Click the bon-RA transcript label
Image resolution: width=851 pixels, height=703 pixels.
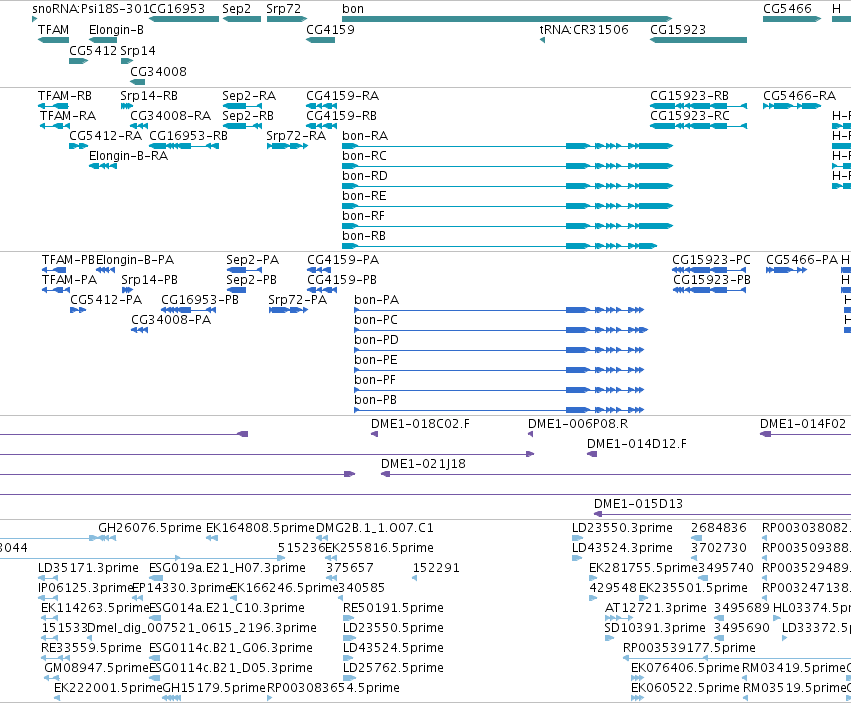tap(365, 136)
